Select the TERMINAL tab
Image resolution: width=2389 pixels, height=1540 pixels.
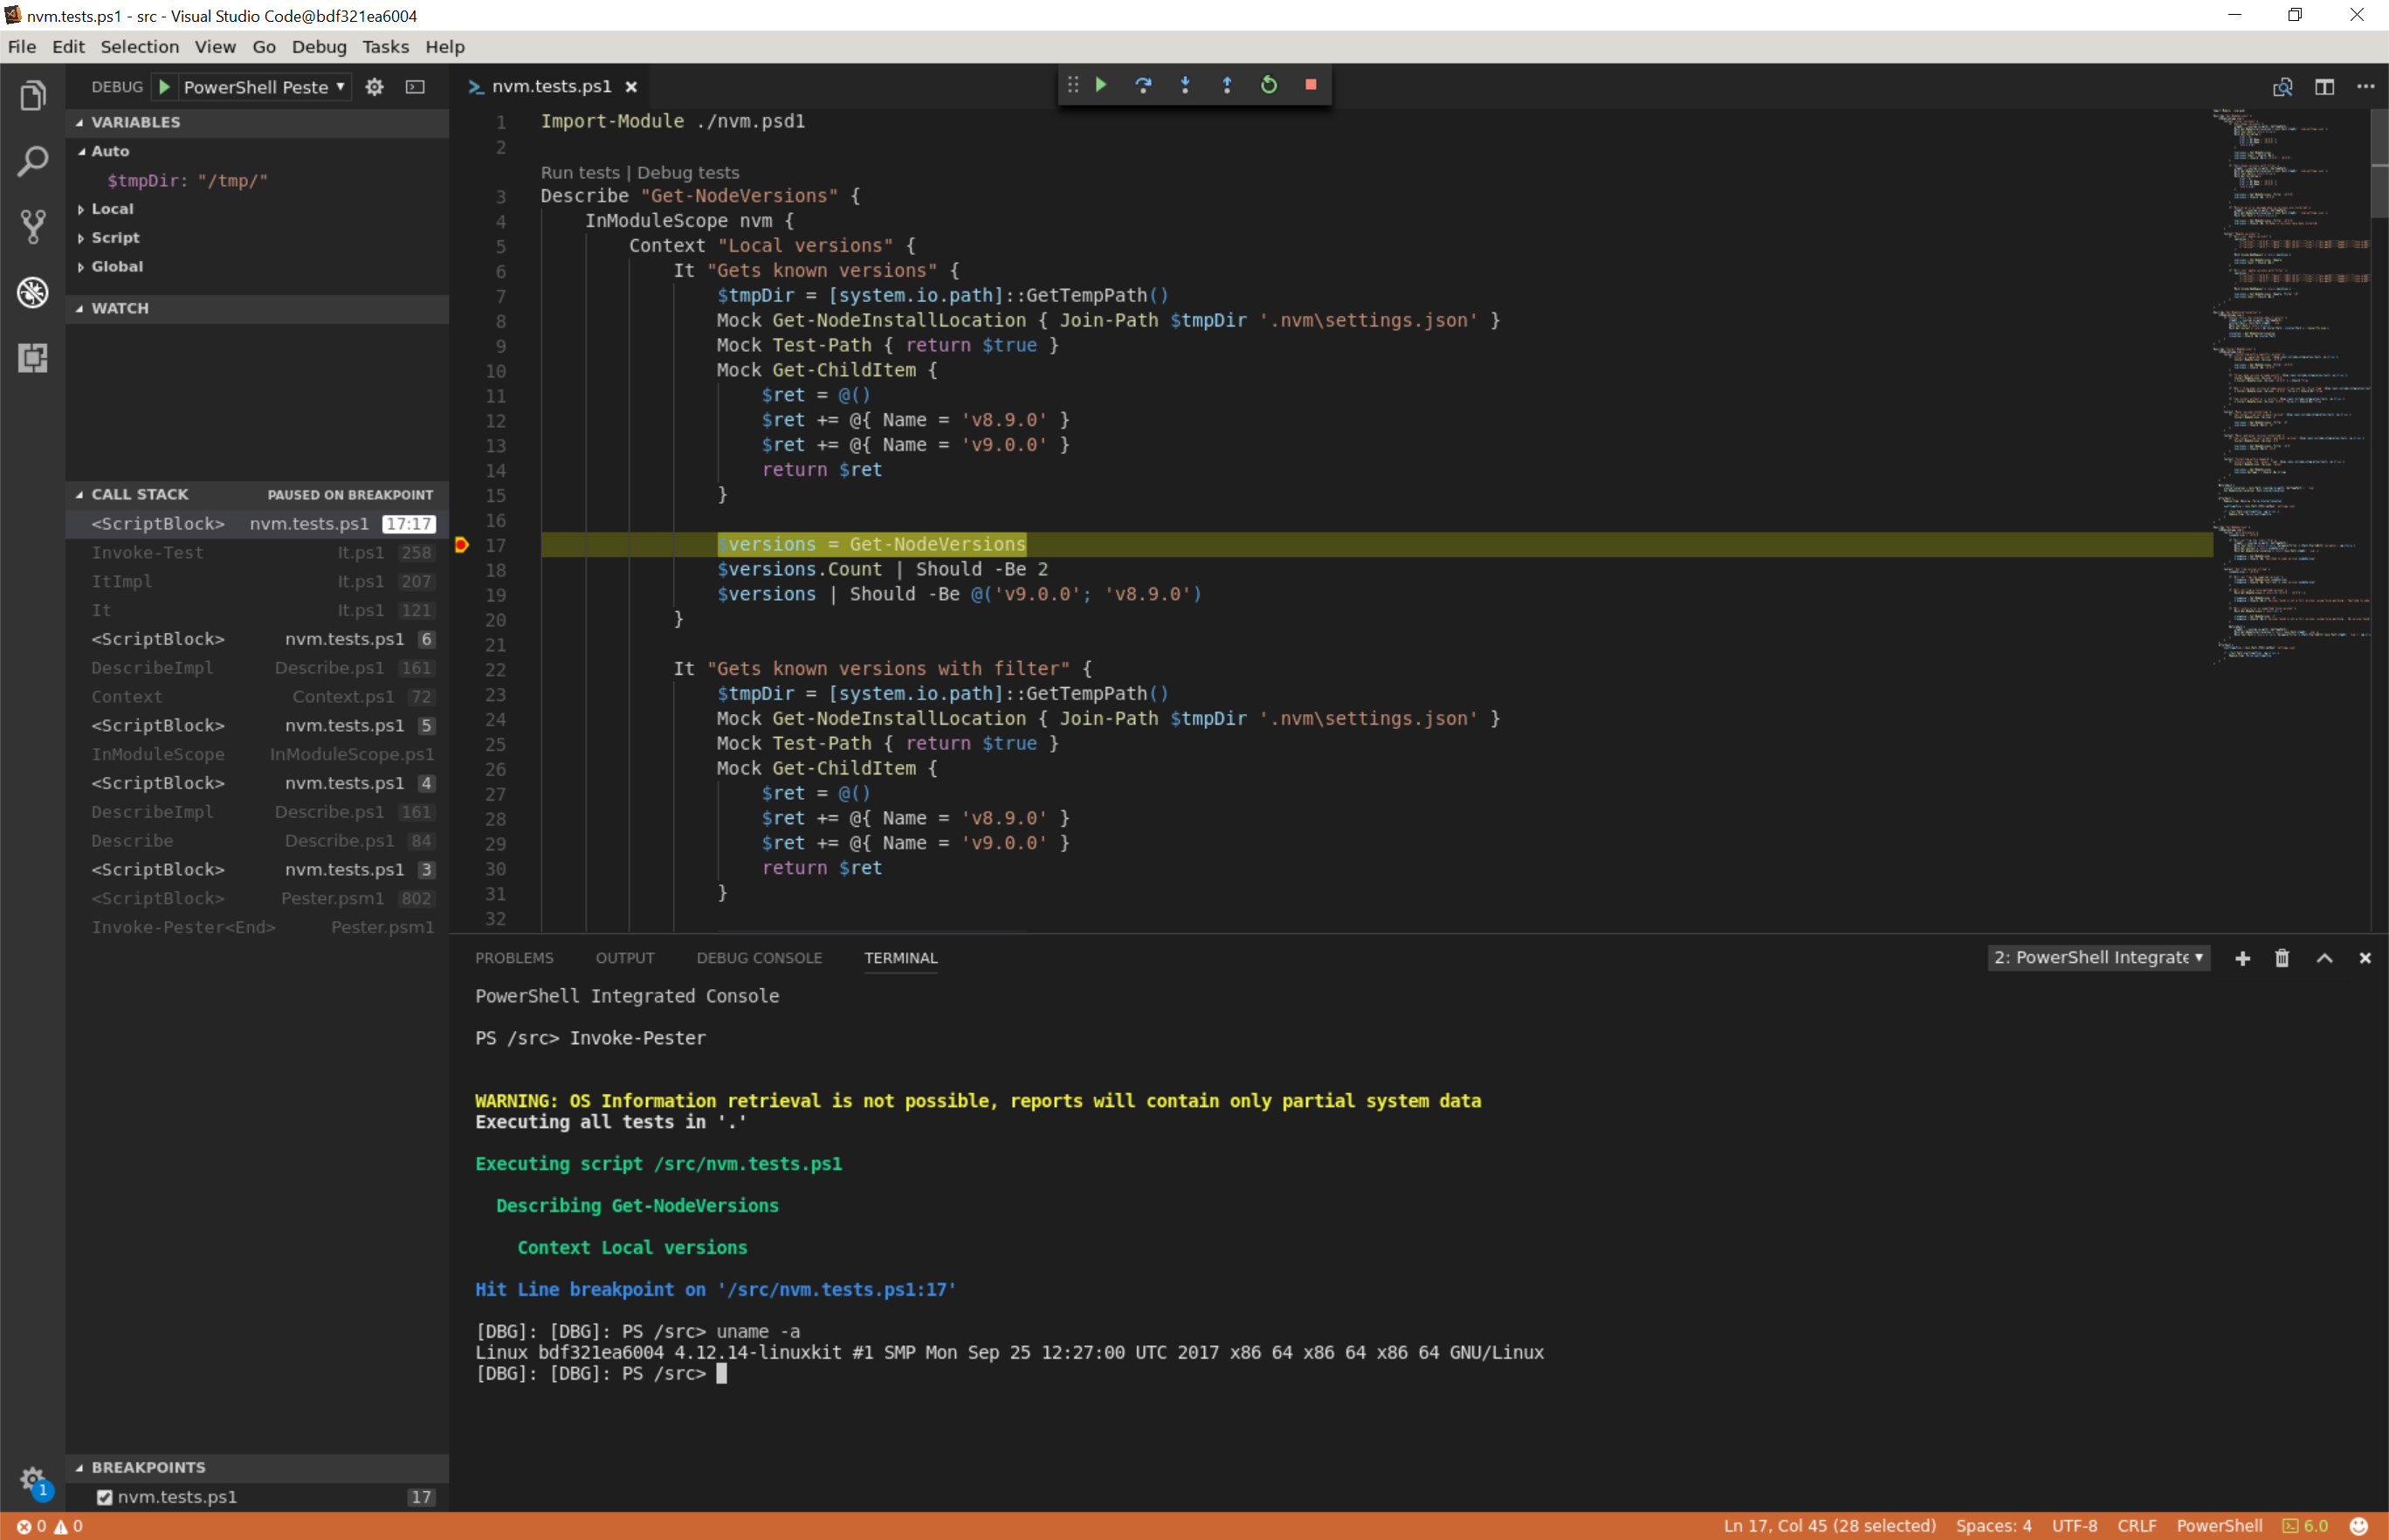click(900, 957)
